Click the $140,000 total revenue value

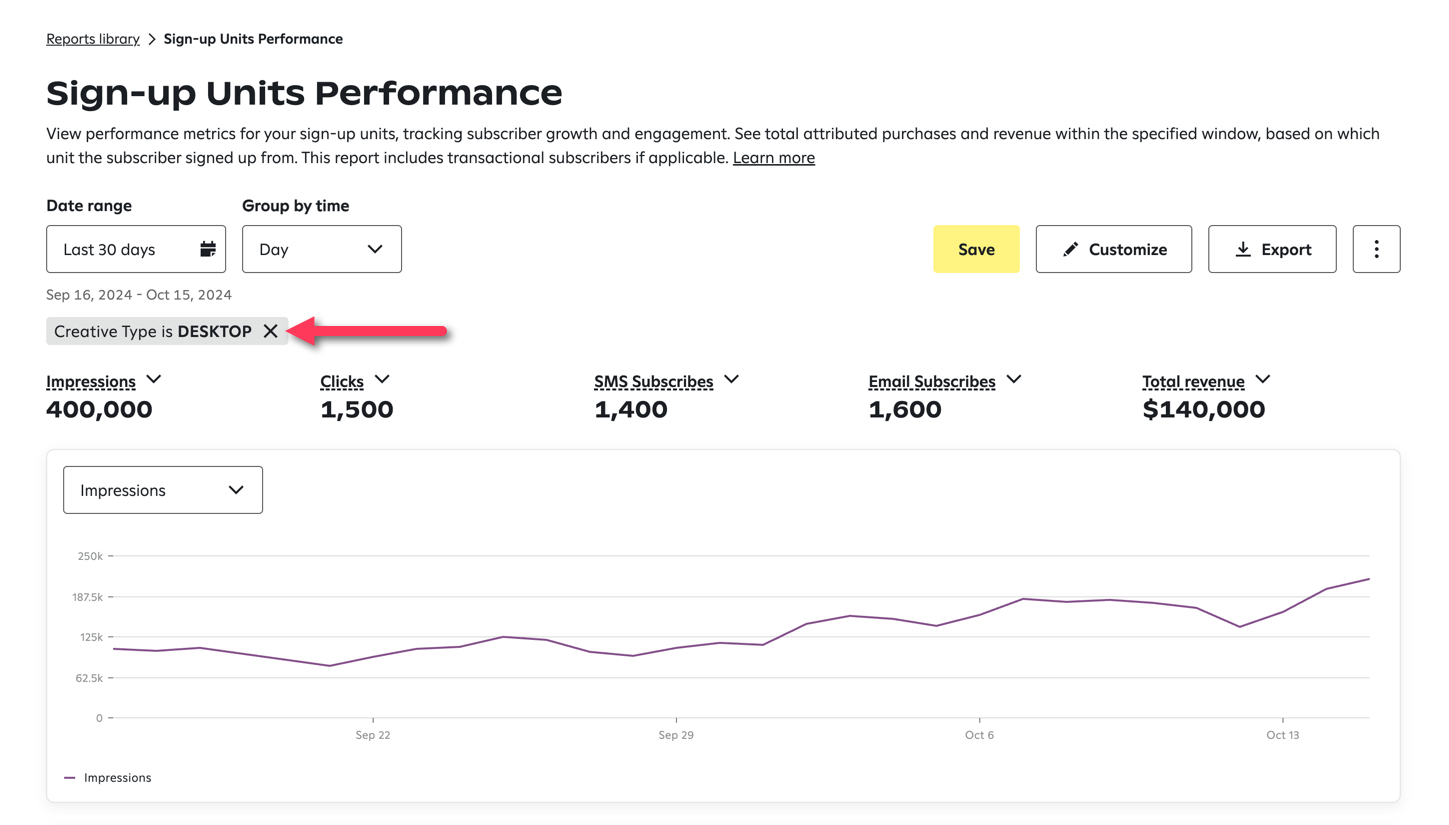tap(1204, 409)
